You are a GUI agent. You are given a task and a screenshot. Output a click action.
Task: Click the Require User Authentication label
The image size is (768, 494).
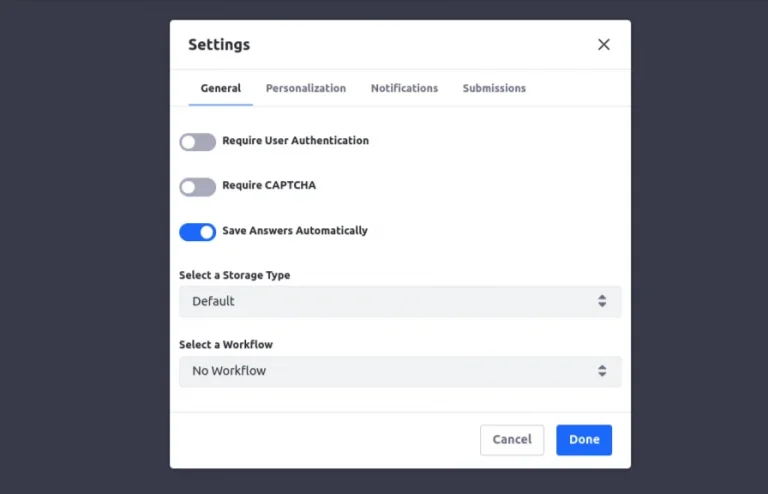295,141
